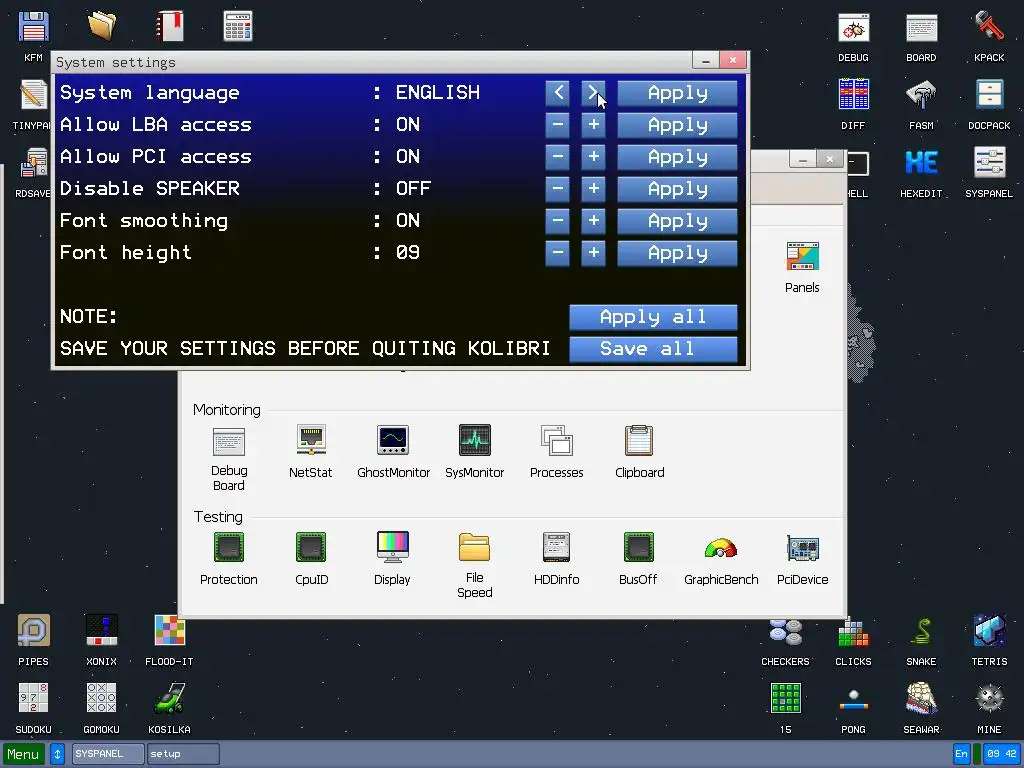Open the DEBUG desktop icon
Screen dimensions: 1024x768
853,29
